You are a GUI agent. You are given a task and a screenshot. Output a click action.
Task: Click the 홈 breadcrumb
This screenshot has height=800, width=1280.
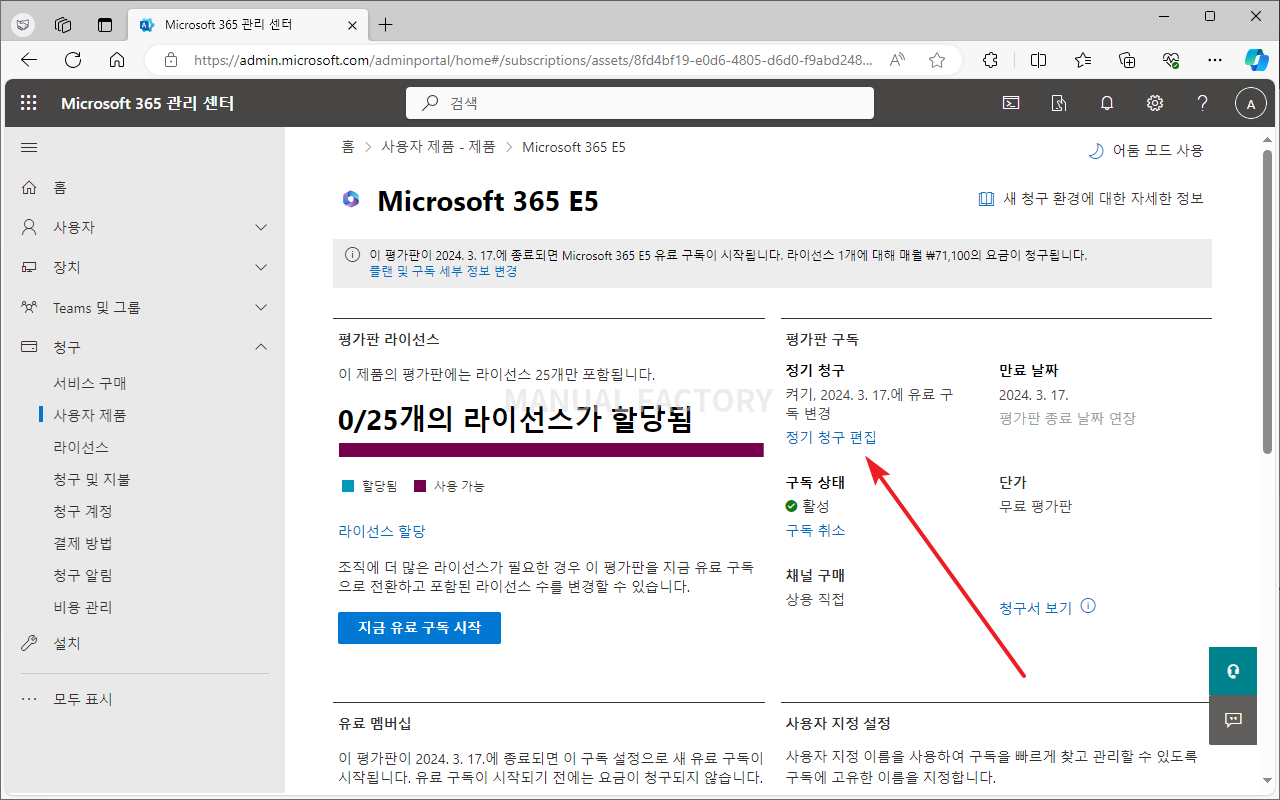click(x=348, y=147)
